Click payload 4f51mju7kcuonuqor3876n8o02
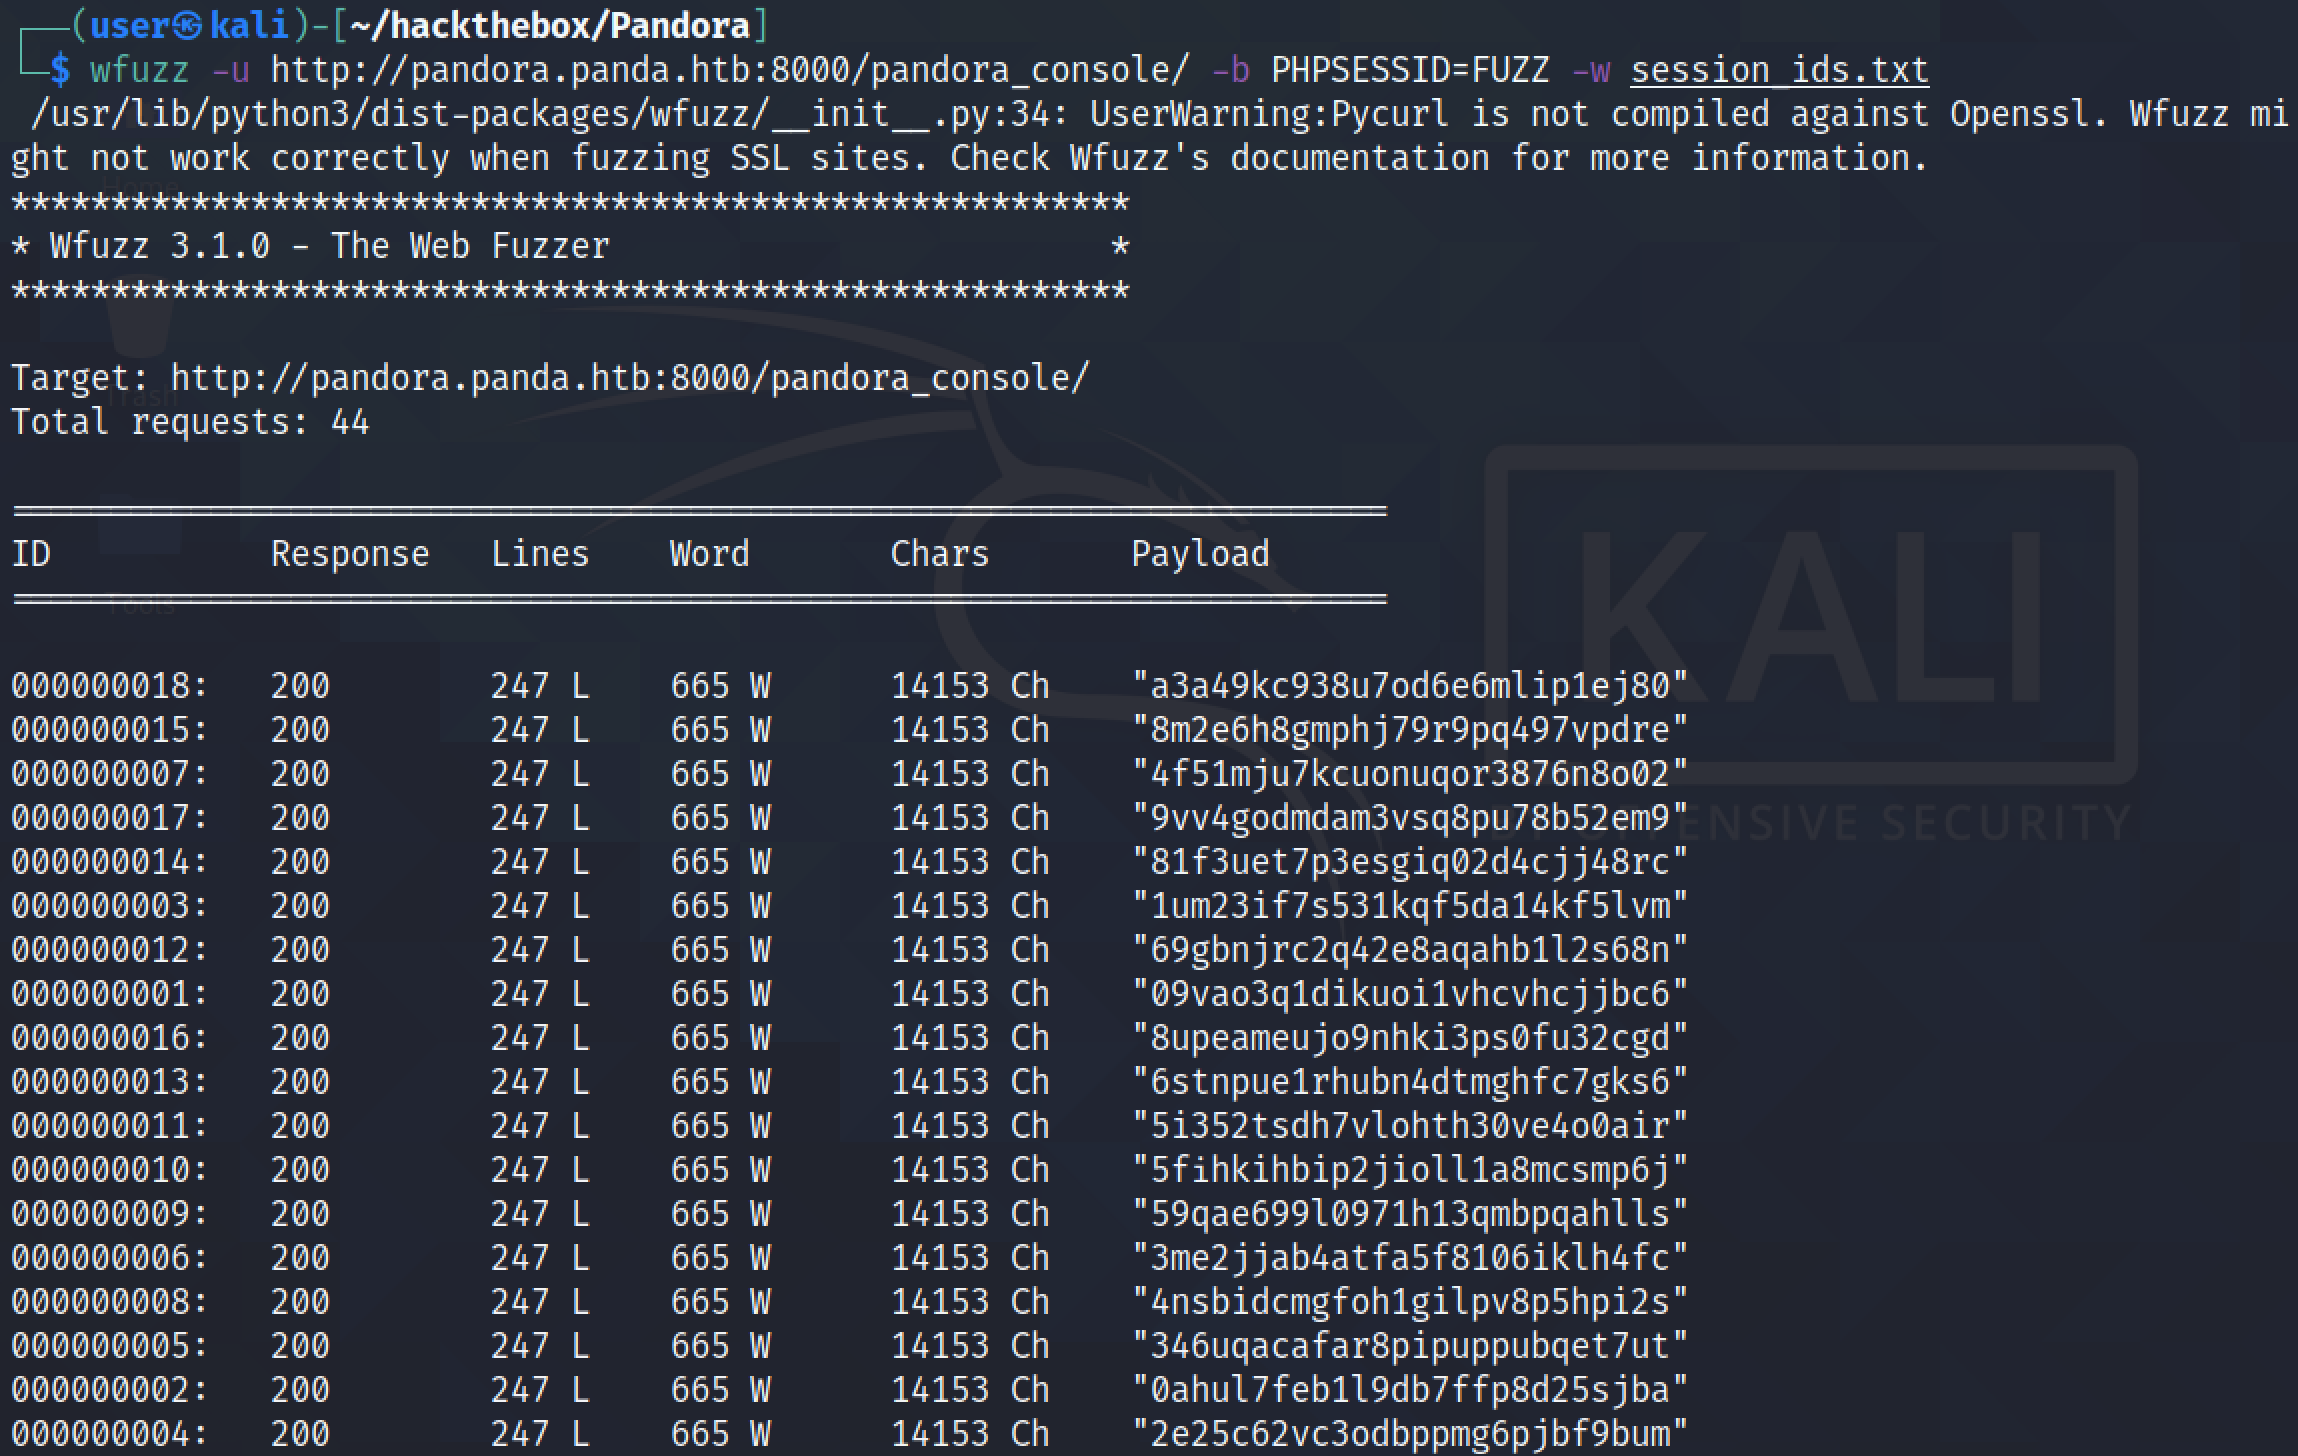This screenshot has width=2298, height=1456. pyautogui.click(x=1410, y=774)
